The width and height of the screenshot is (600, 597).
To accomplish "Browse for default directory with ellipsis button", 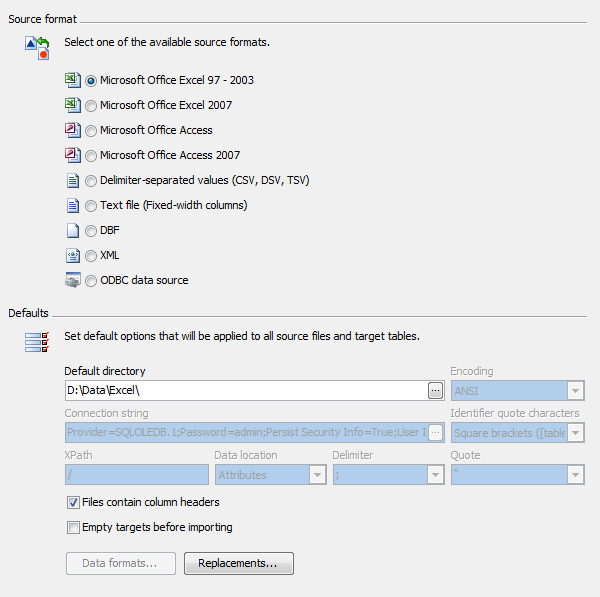I will [435, 391].
